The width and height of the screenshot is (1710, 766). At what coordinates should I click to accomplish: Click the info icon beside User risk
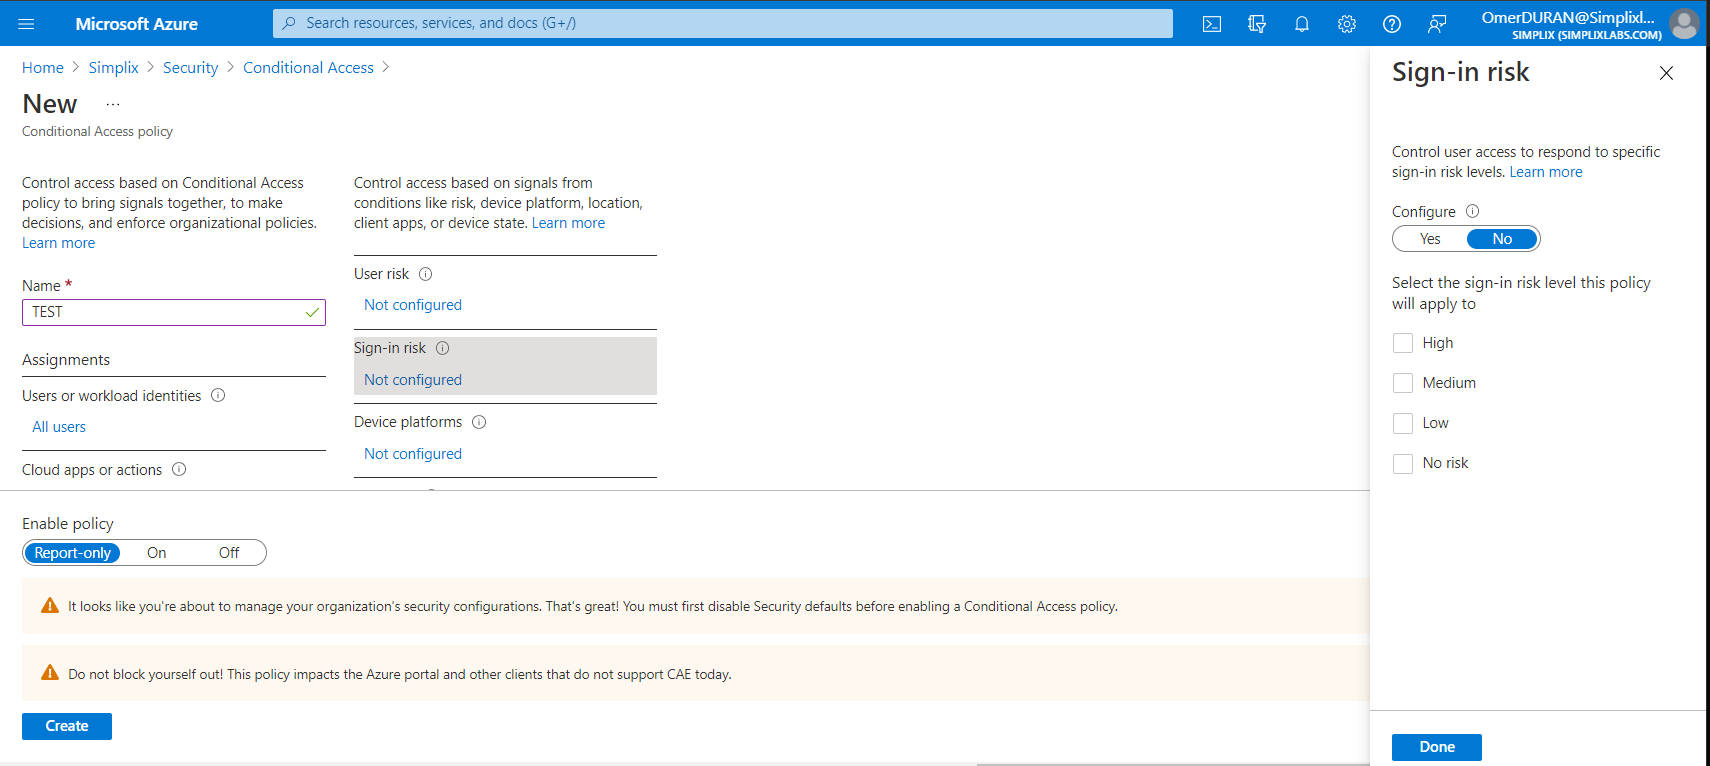point(425,274)
